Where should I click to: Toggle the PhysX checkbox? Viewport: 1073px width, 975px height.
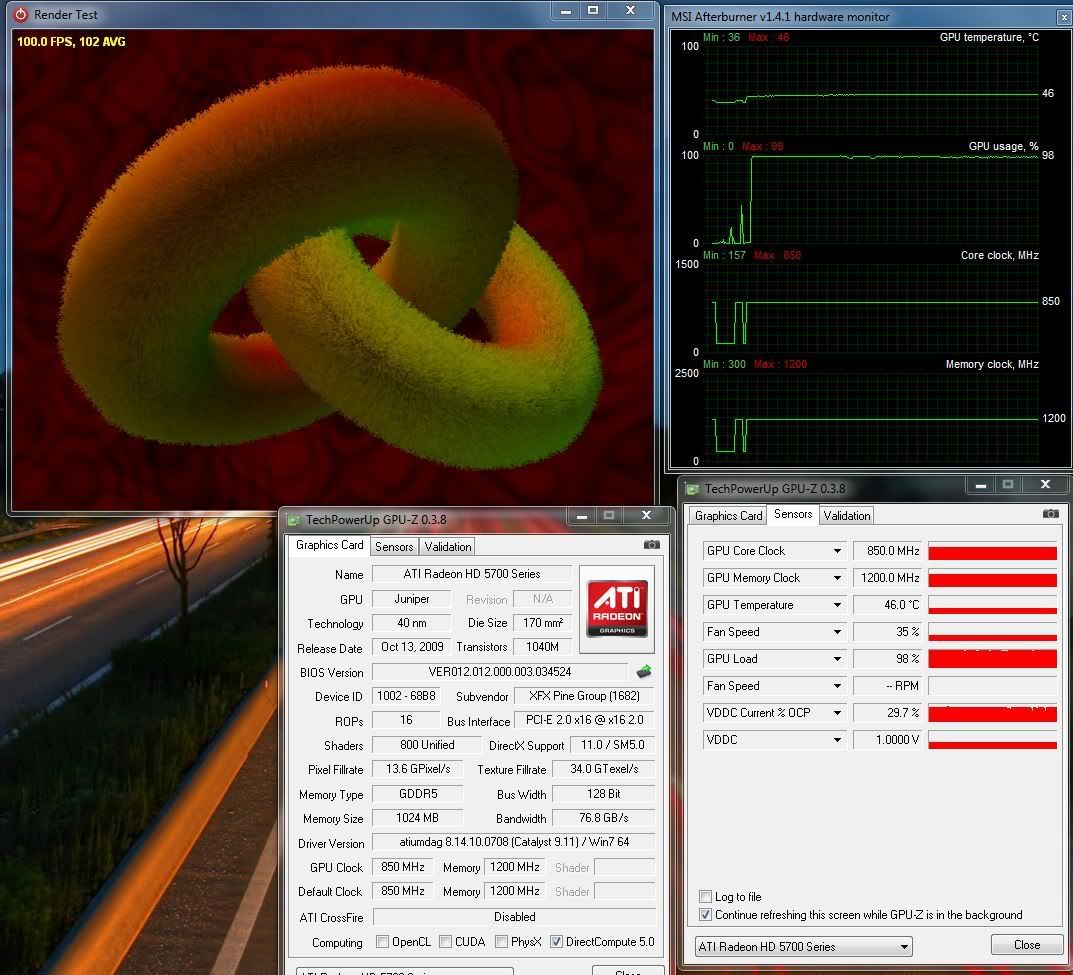click(x=502, y=942)
